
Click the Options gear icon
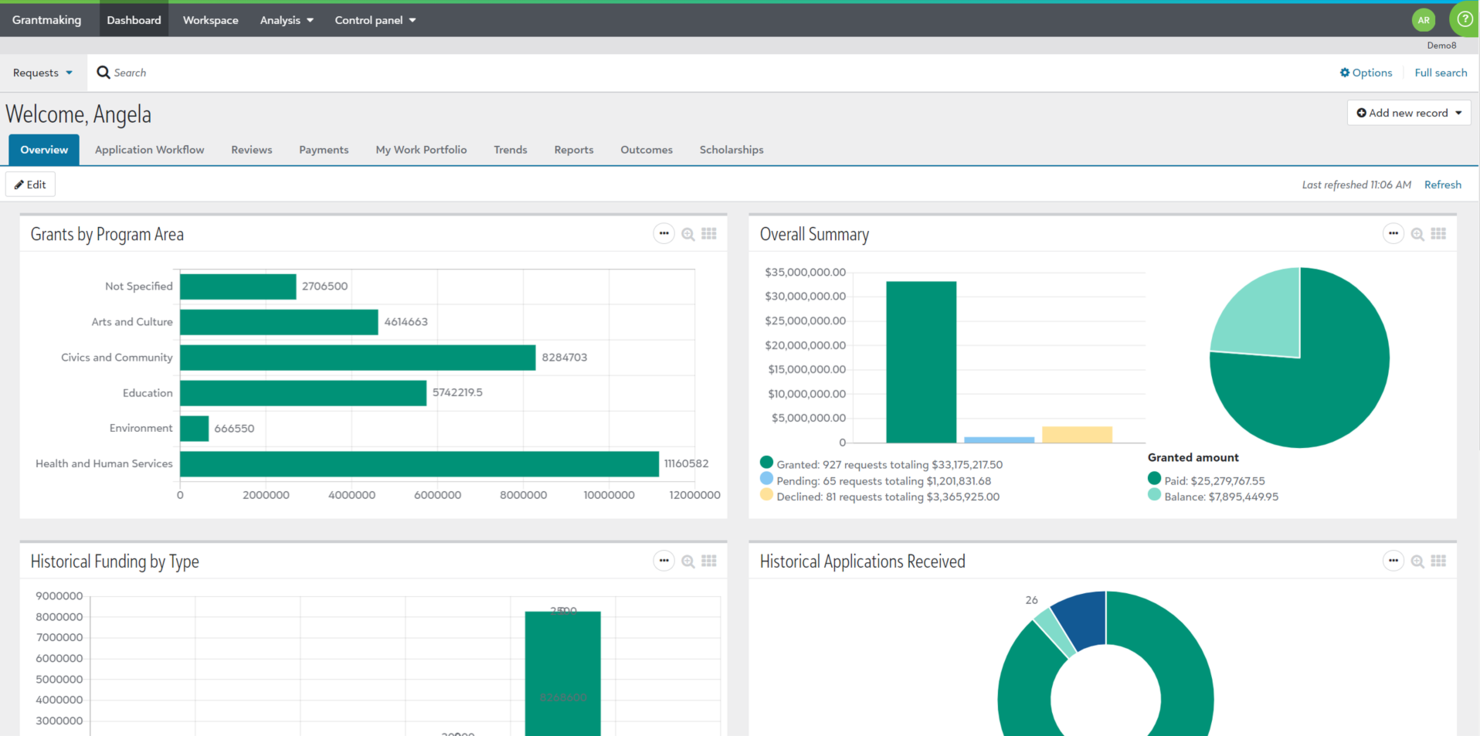click(1346, 72)
